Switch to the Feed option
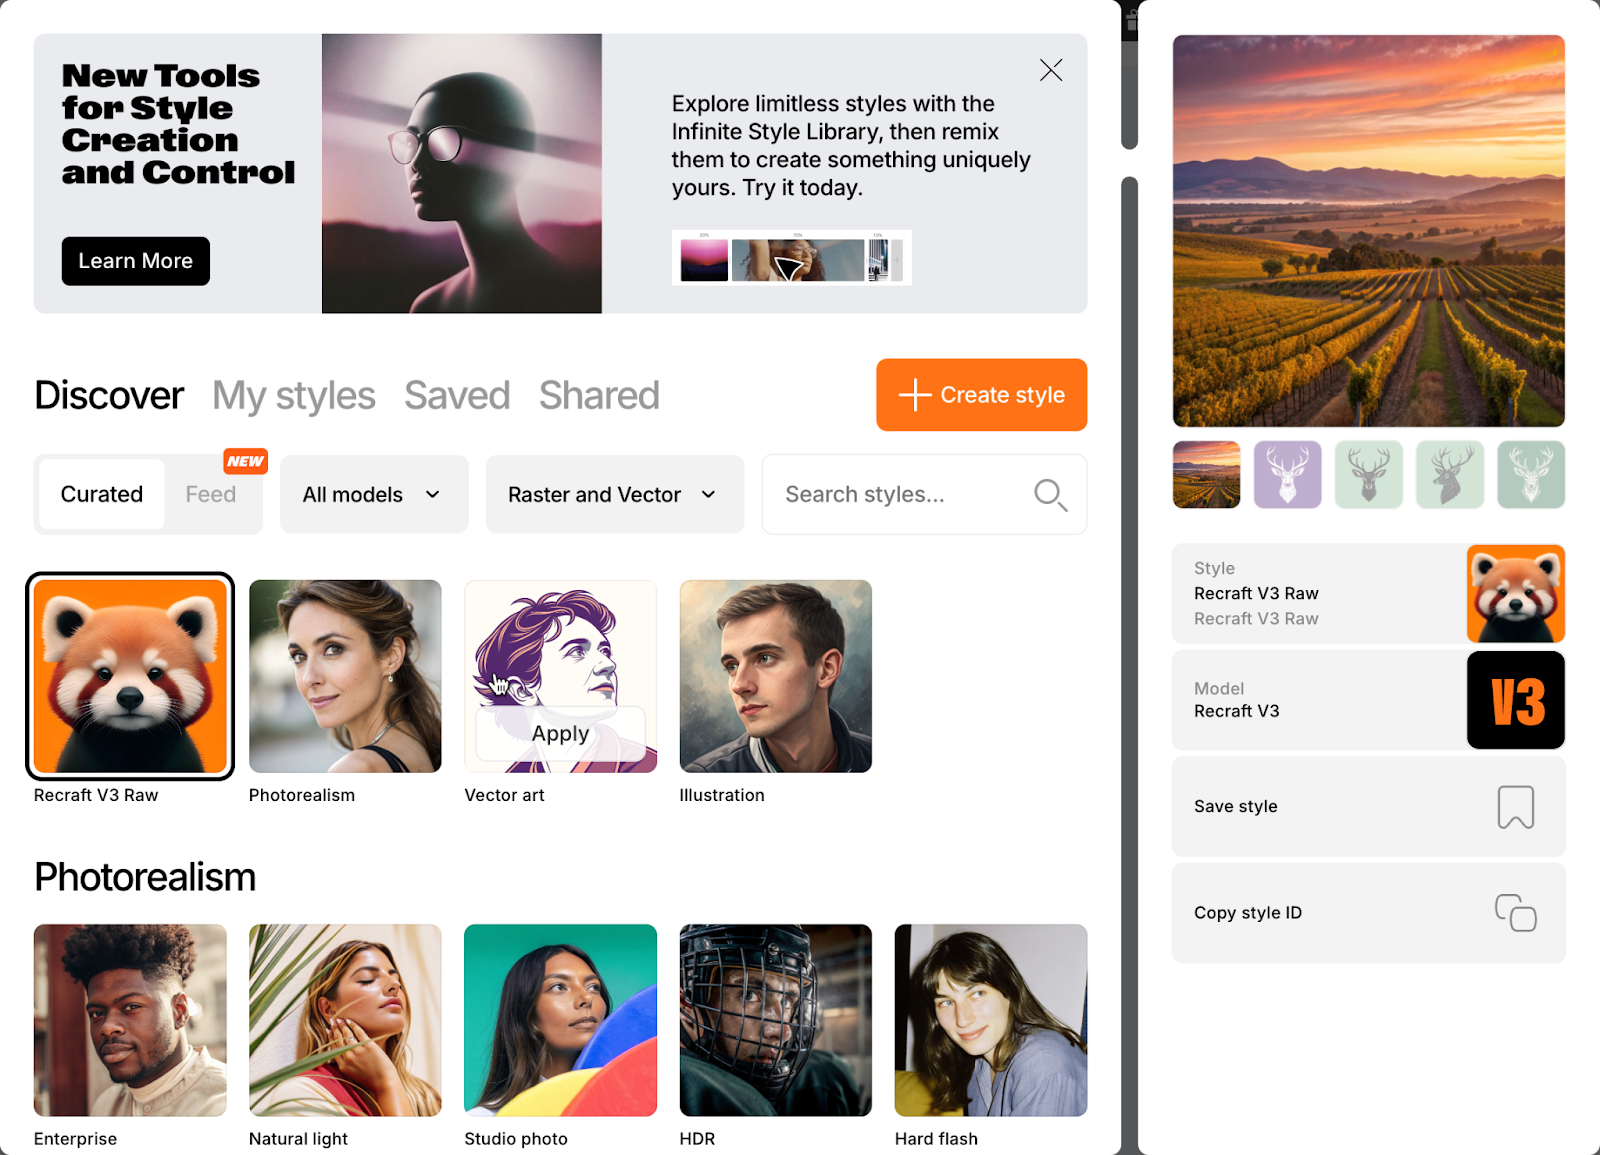This screenshot has width=1600, height=1155. [x=211, y=494]
